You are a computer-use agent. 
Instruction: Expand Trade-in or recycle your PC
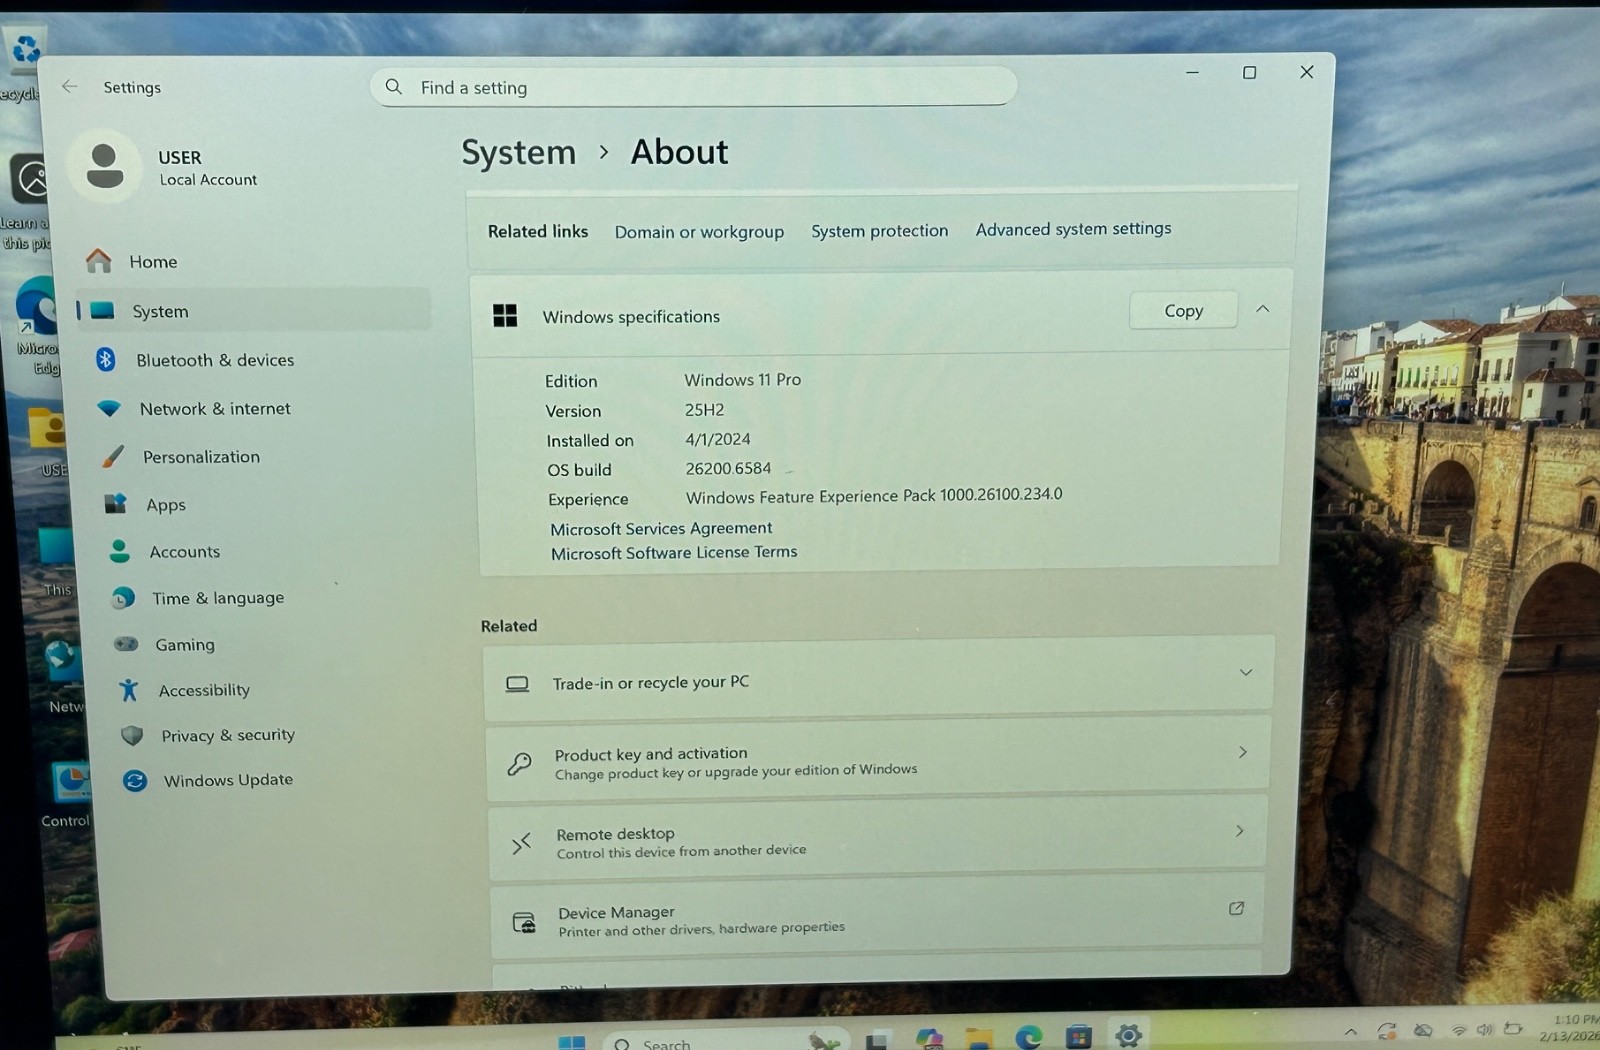(x=1246, y=672)
